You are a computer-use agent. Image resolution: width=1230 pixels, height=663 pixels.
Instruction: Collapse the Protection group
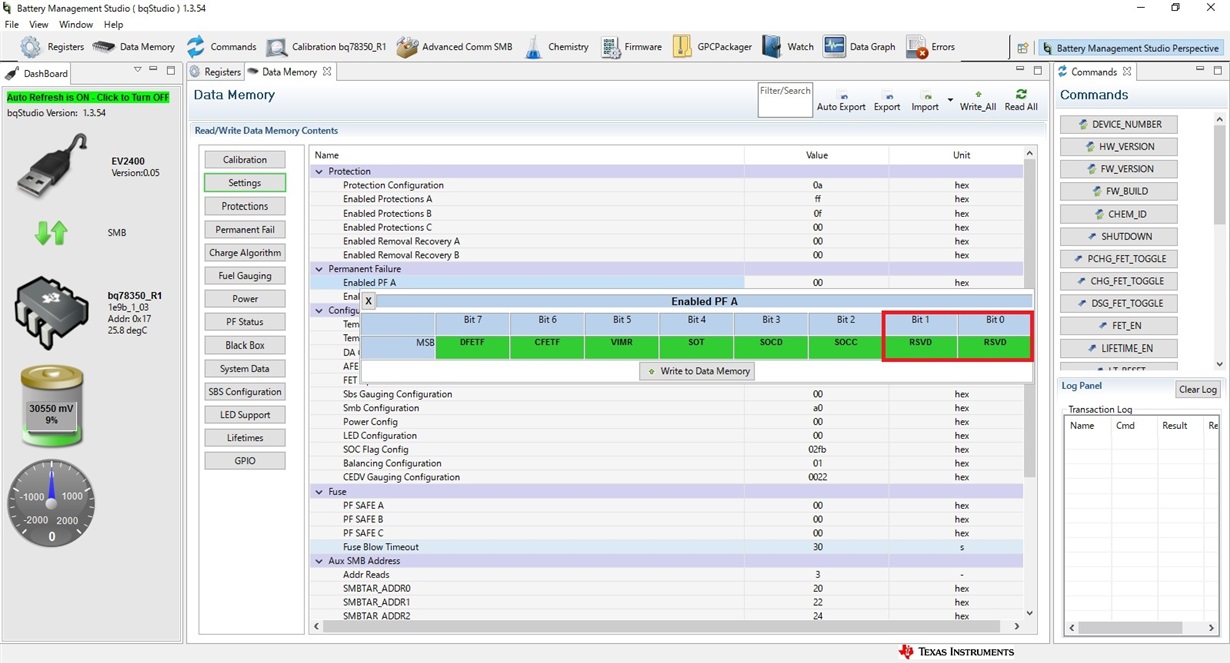tap(320, 172)
